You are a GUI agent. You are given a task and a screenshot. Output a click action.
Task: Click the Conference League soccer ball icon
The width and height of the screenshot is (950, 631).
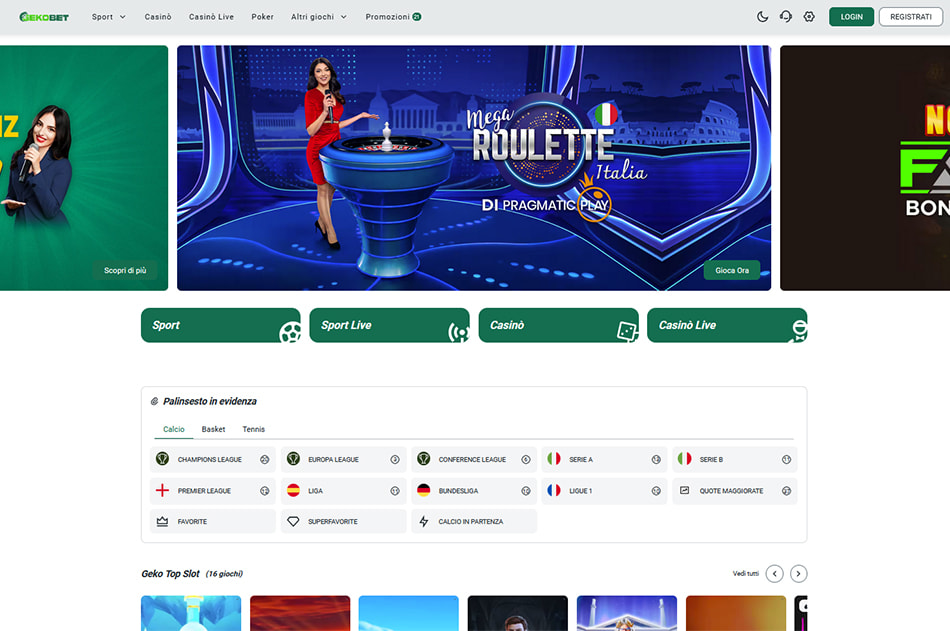(526, 459)
